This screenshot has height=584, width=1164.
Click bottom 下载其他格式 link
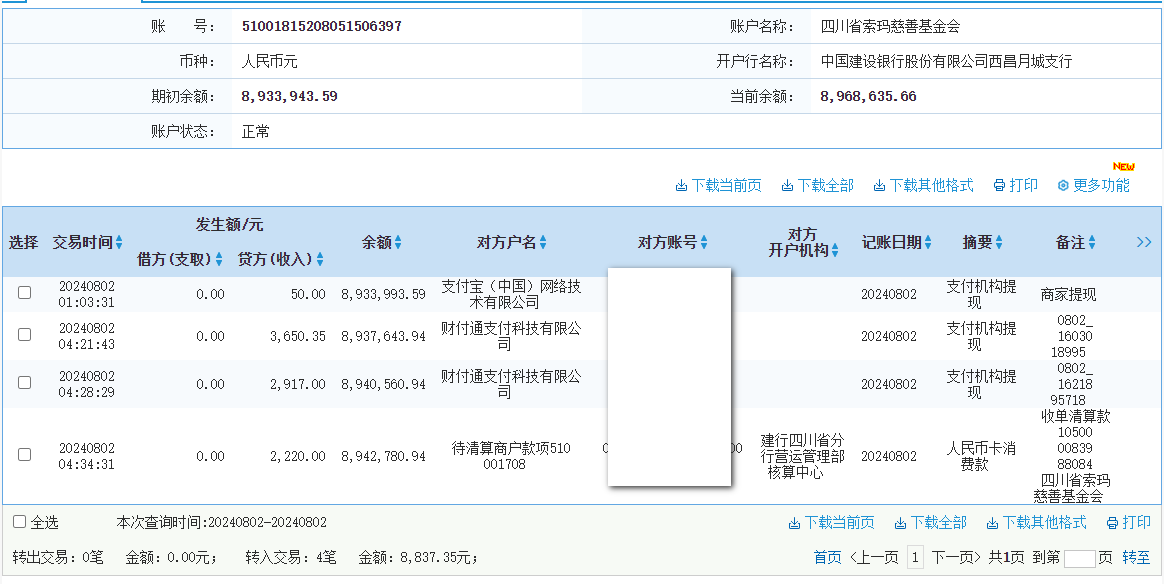[x=1036, y=523]
